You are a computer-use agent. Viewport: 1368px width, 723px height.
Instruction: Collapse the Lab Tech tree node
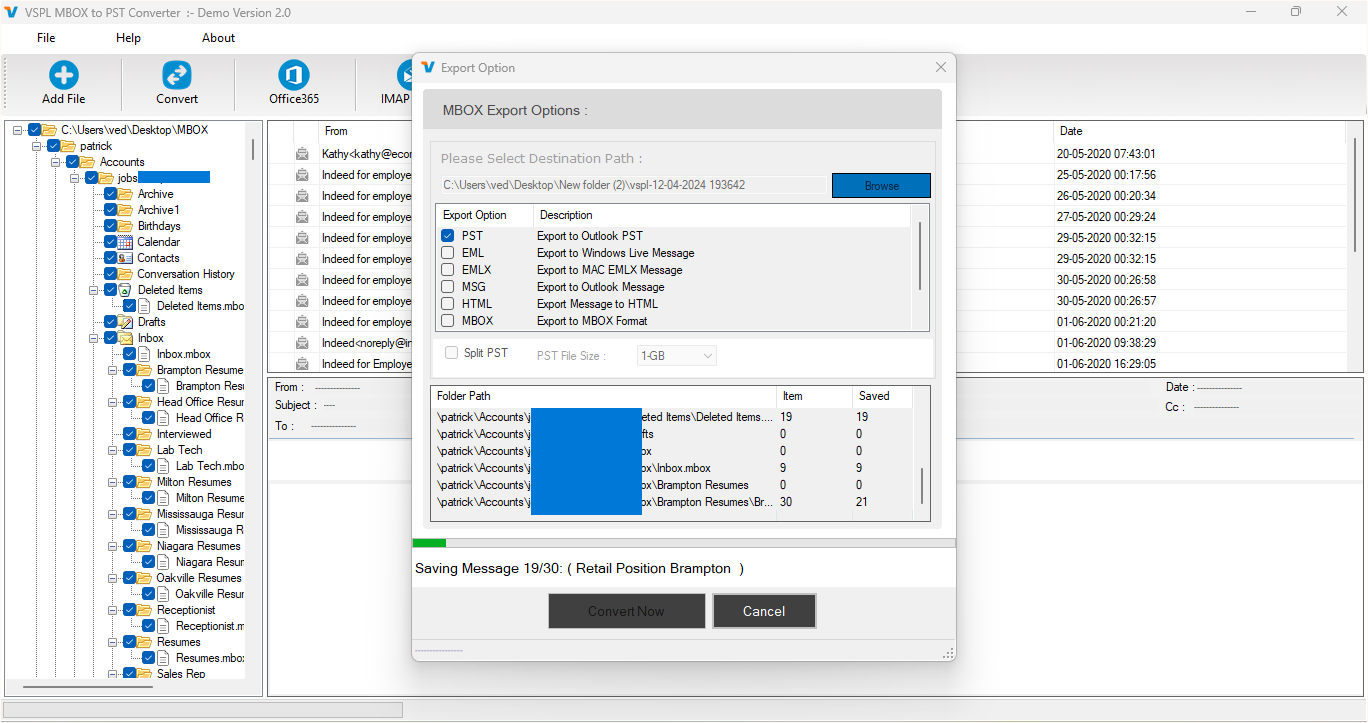pos(113,450)
